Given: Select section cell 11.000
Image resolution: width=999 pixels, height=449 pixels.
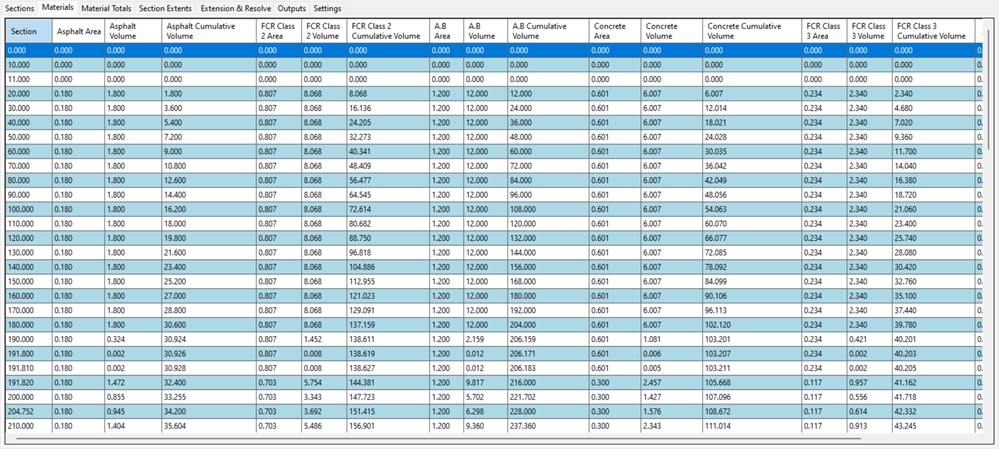Looking at the screenshot, I should tap(29, 79).
